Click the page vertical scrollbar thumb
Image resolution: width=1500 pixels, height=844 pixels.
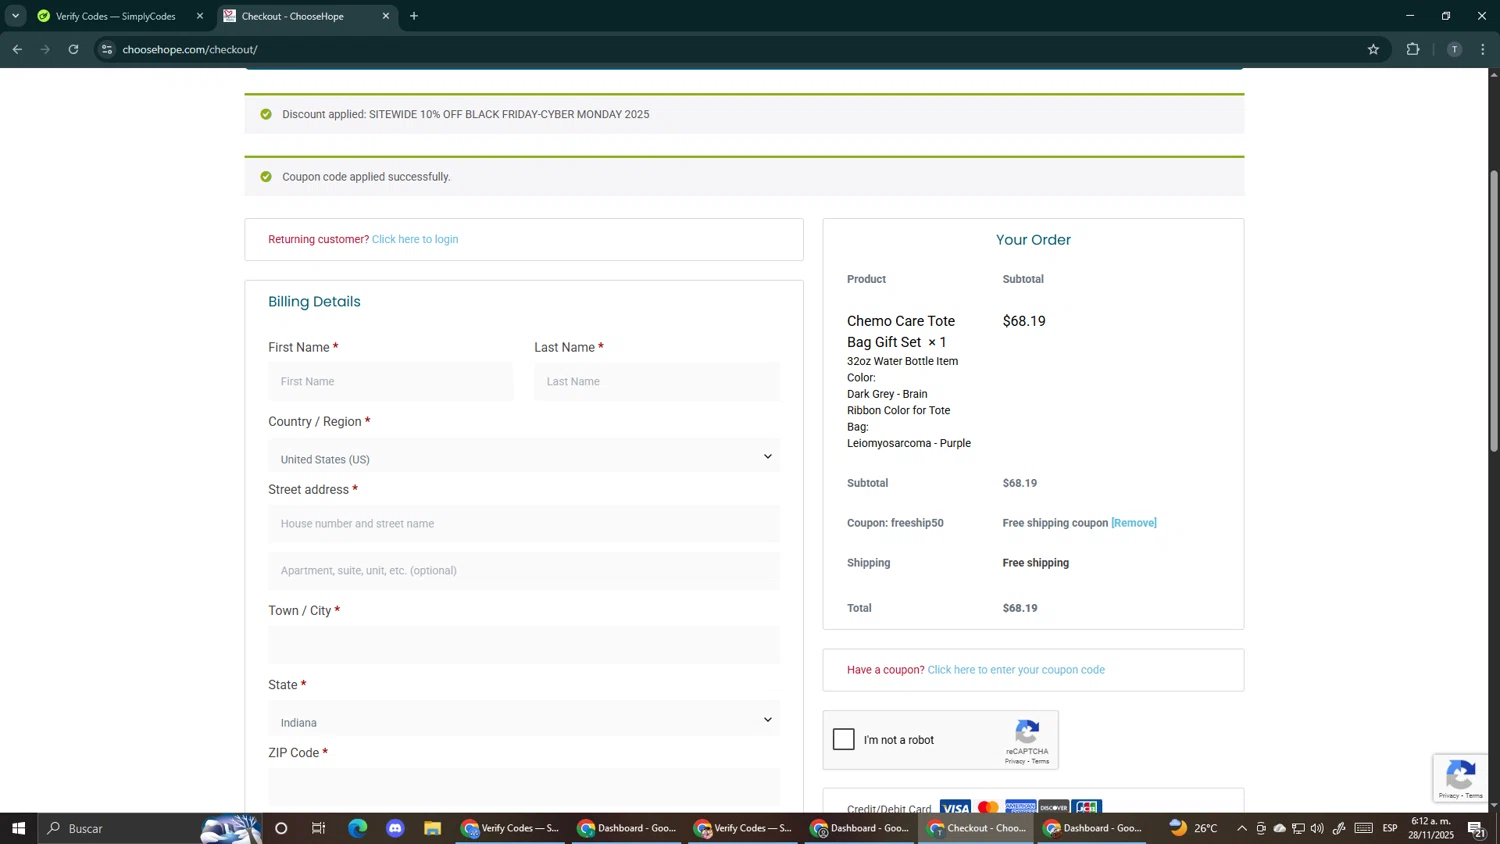(x=1494, y=310)
